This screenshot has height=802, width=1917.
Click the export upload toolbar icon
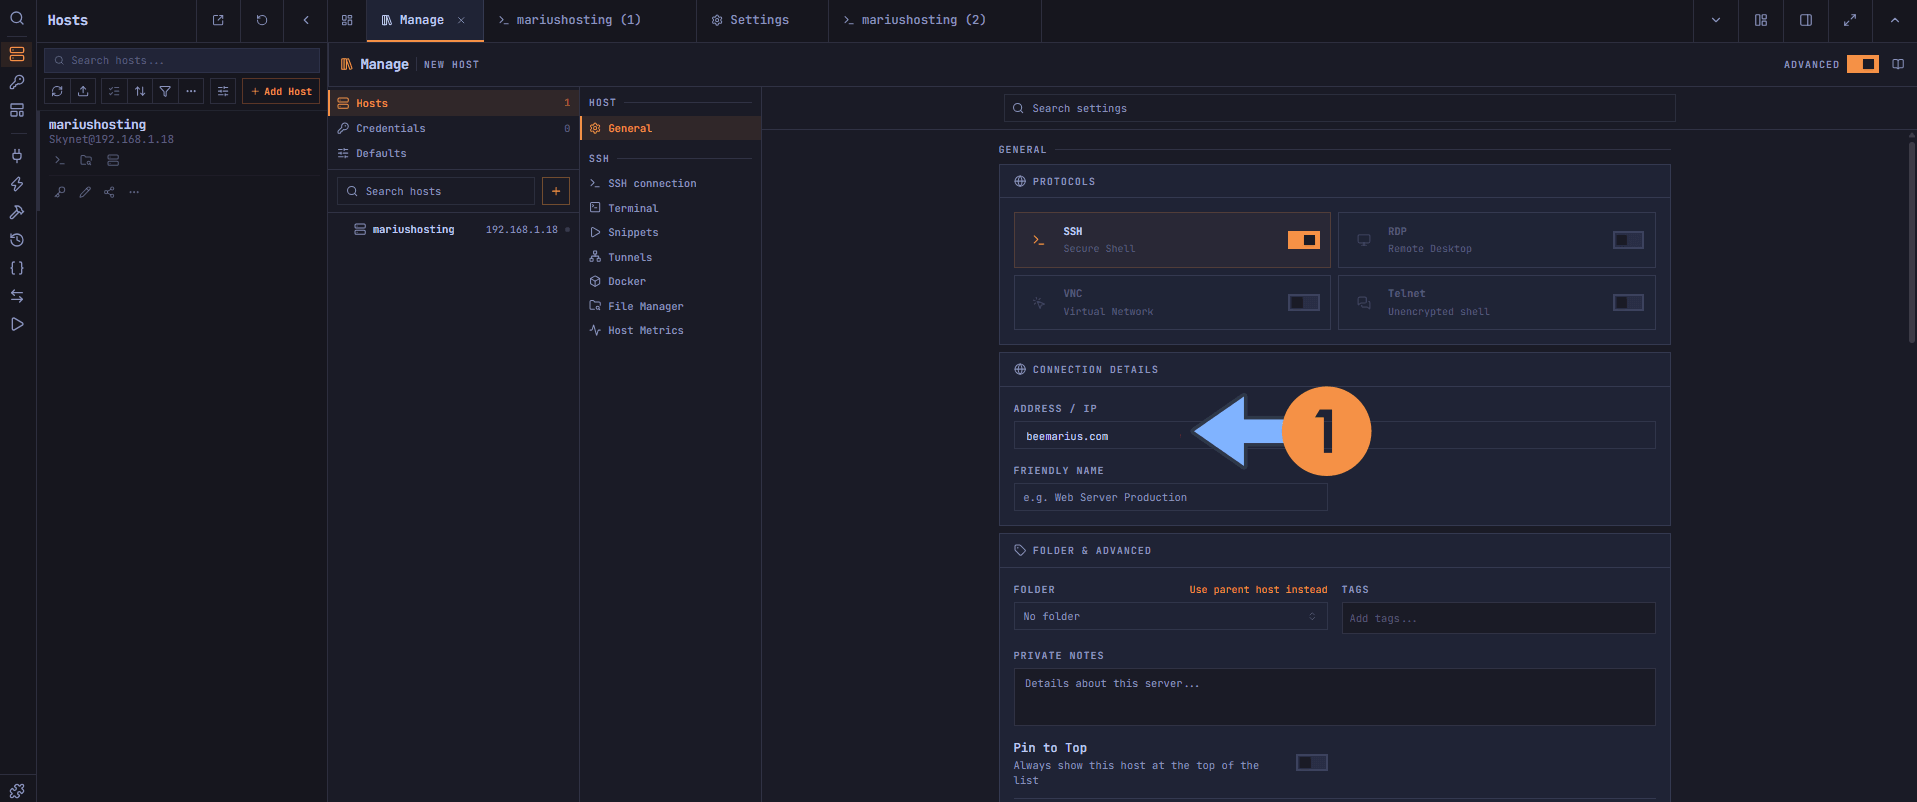[x=83, y=91]
